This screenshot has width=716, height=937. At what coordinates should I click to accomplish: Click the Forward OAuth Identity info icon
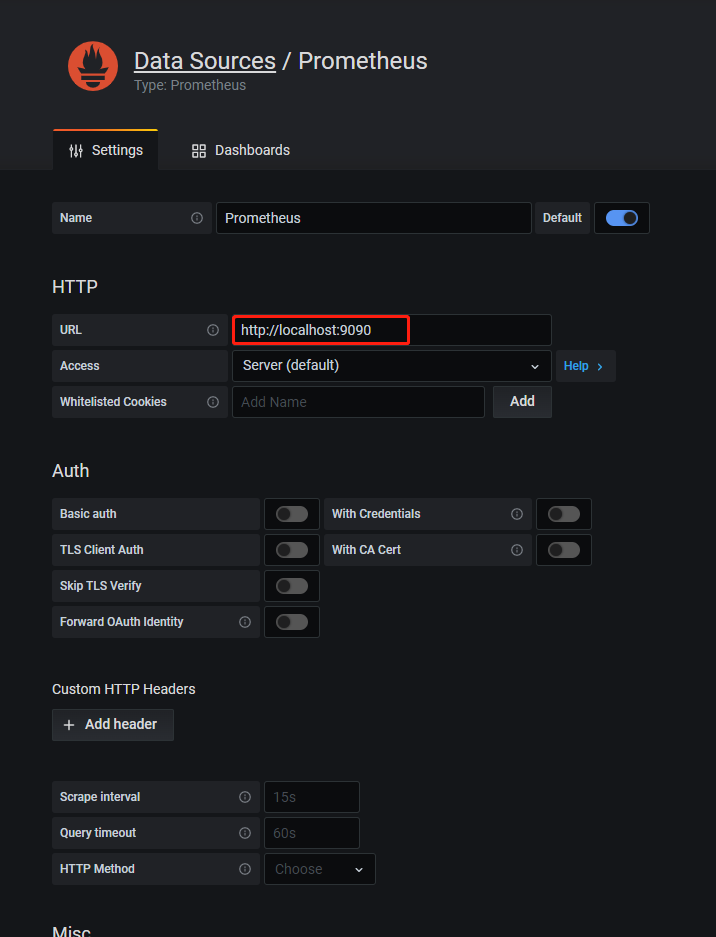click(245, 622)
